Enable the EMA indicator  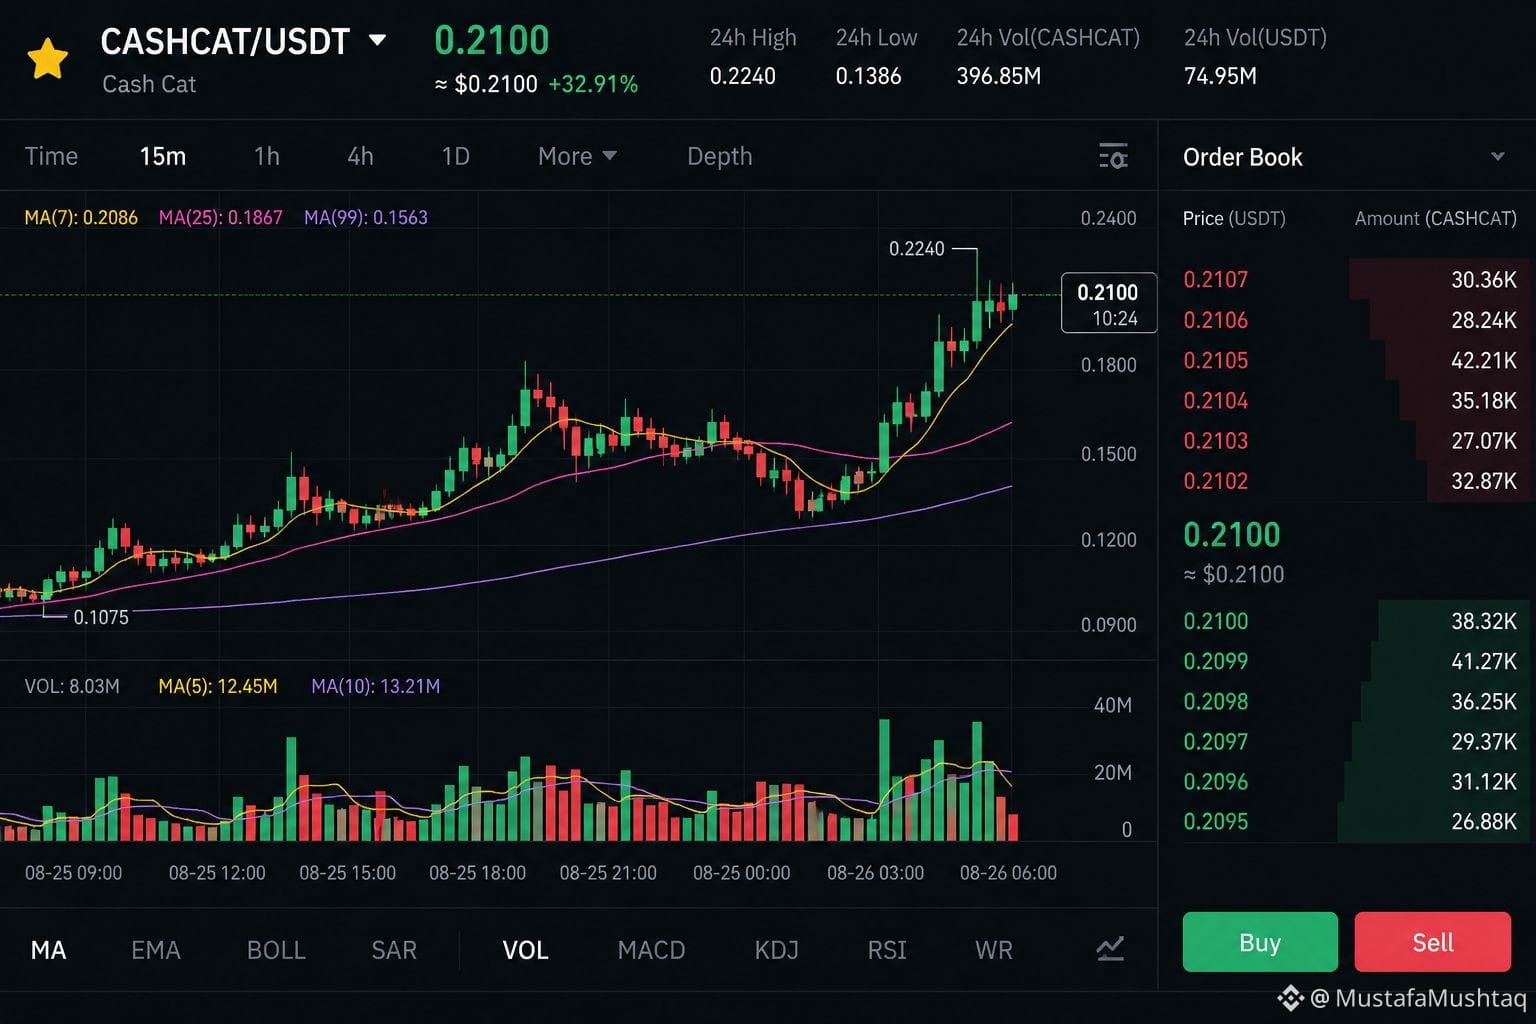pos(156,950)
